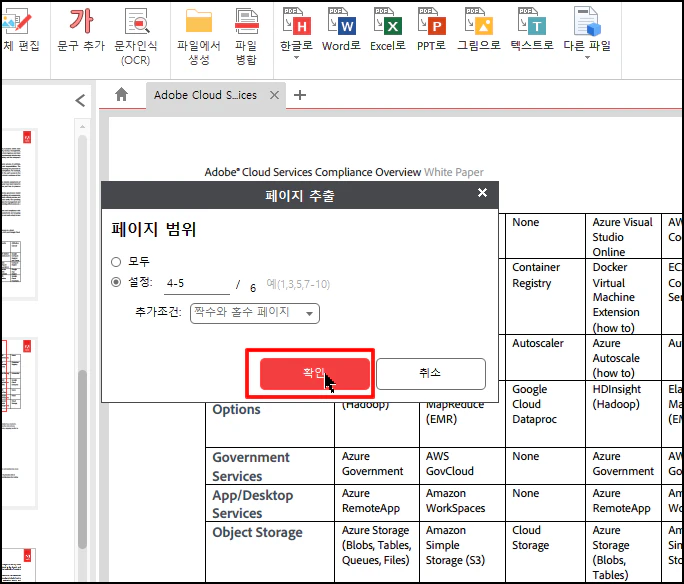This screenshot has height=584, width=684.
Task: Go to the home tab icon
Action: click(x=122, y=94)
